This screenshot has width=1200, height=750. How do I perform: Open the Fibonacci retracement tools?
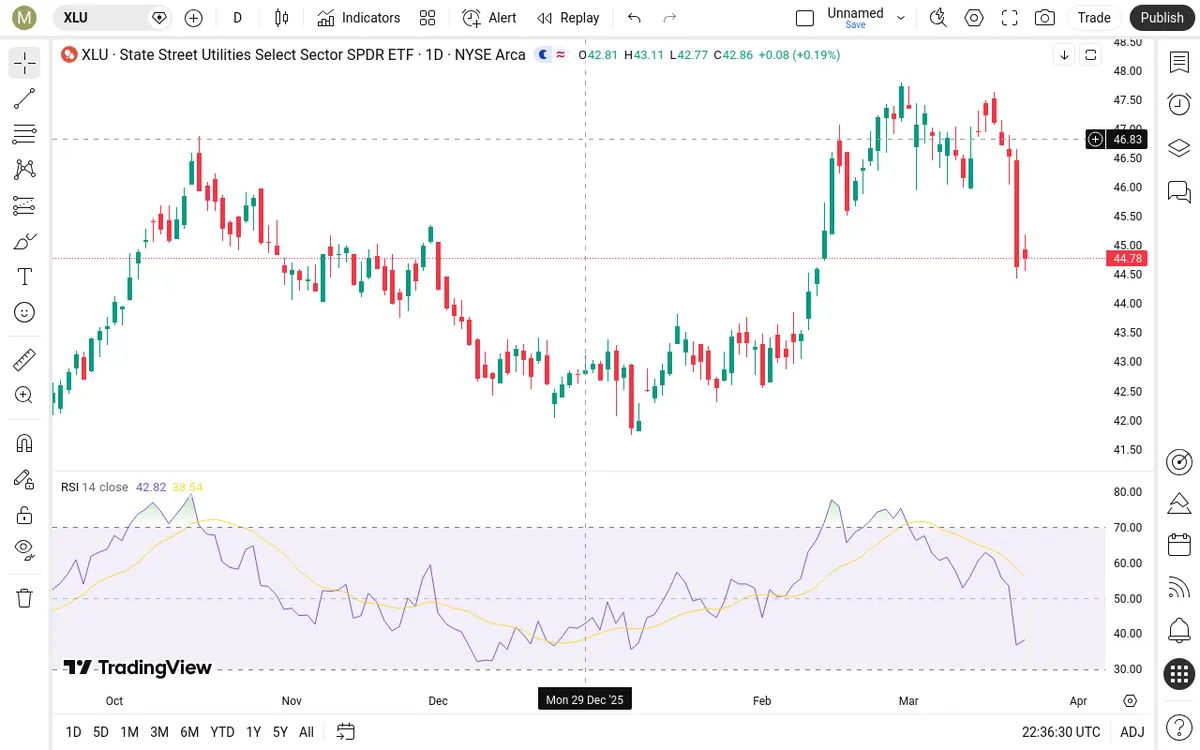click(x=25, y=134)
